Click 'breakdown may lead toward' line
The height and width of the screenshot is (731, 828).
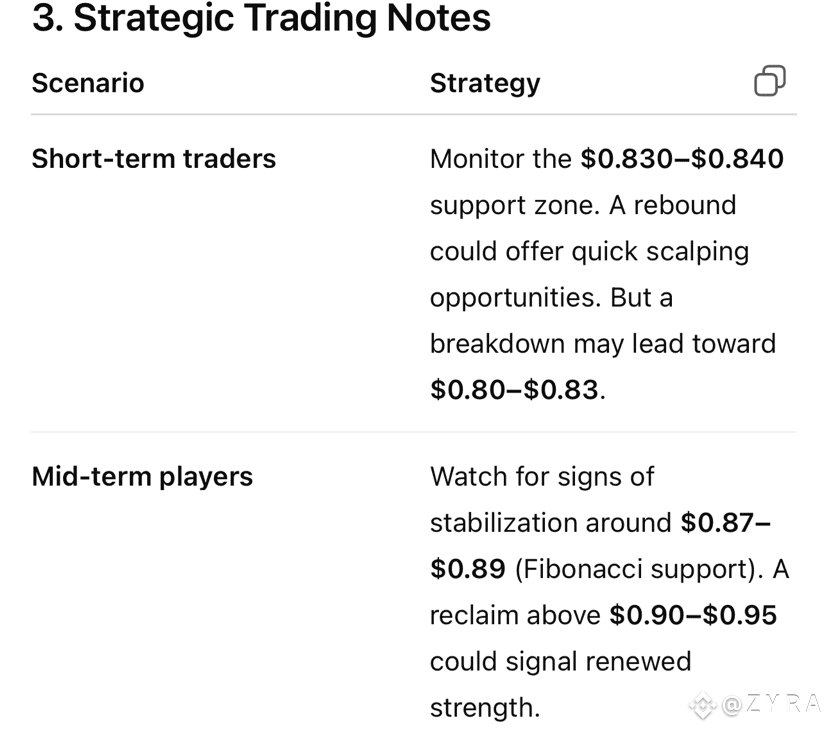pos(603,344)
